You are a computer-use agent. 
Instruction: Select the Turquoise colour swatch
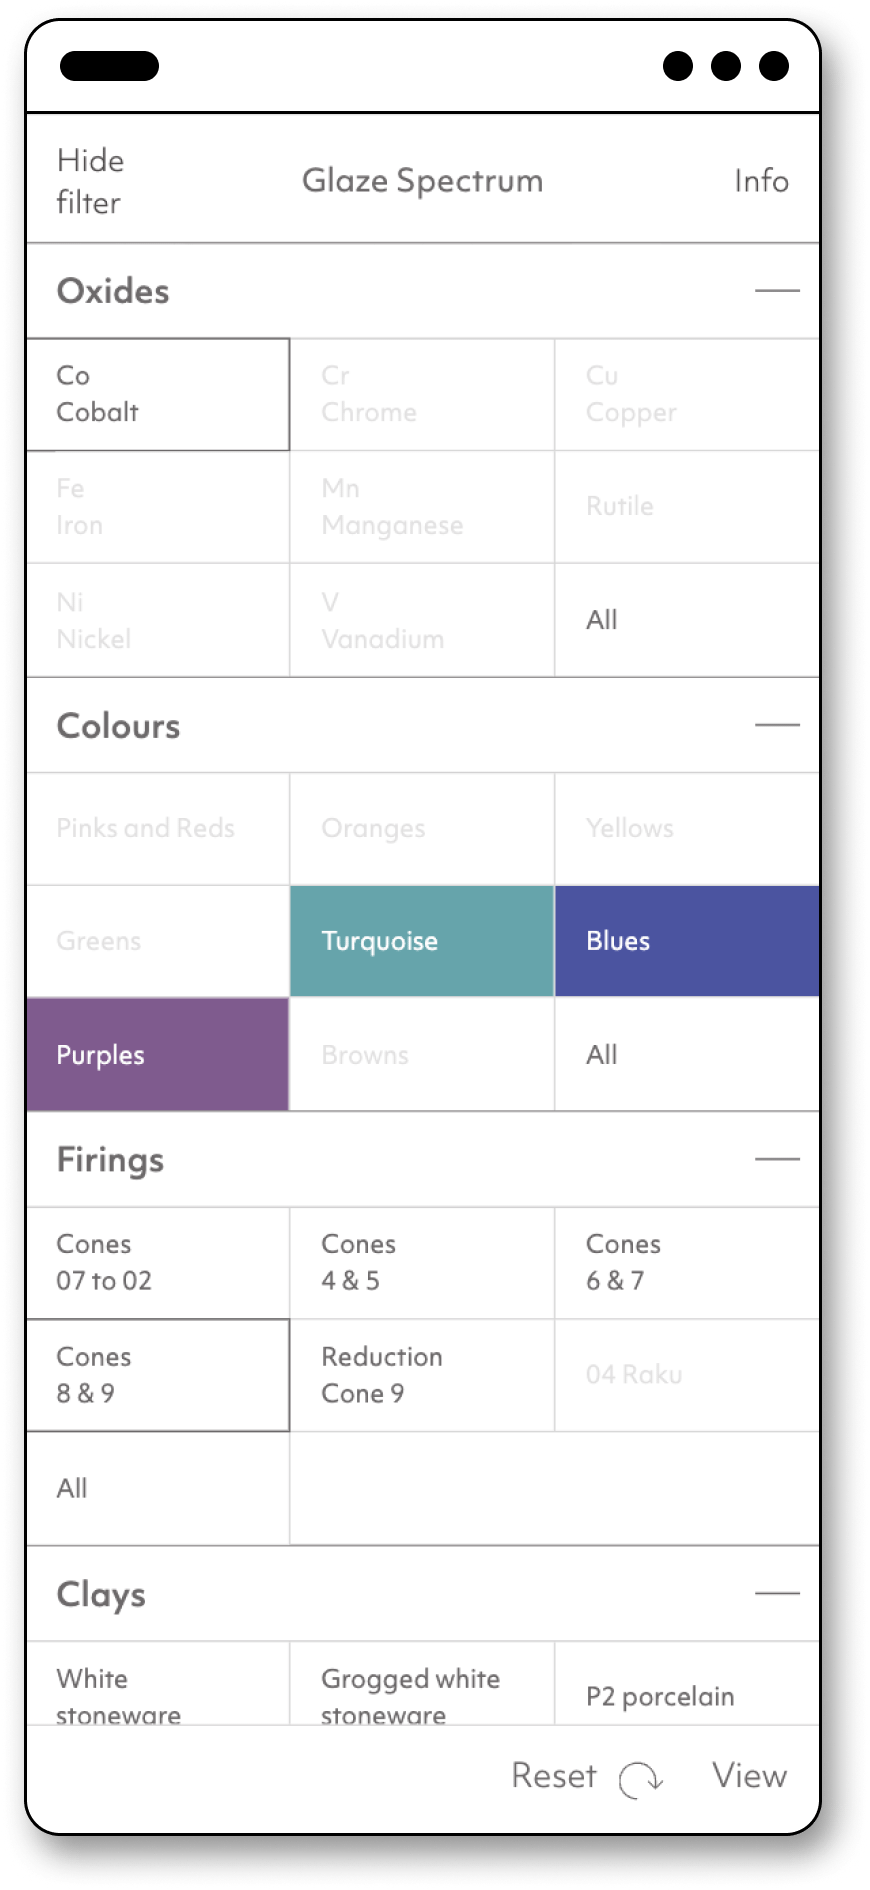click(x=422, y=941)
